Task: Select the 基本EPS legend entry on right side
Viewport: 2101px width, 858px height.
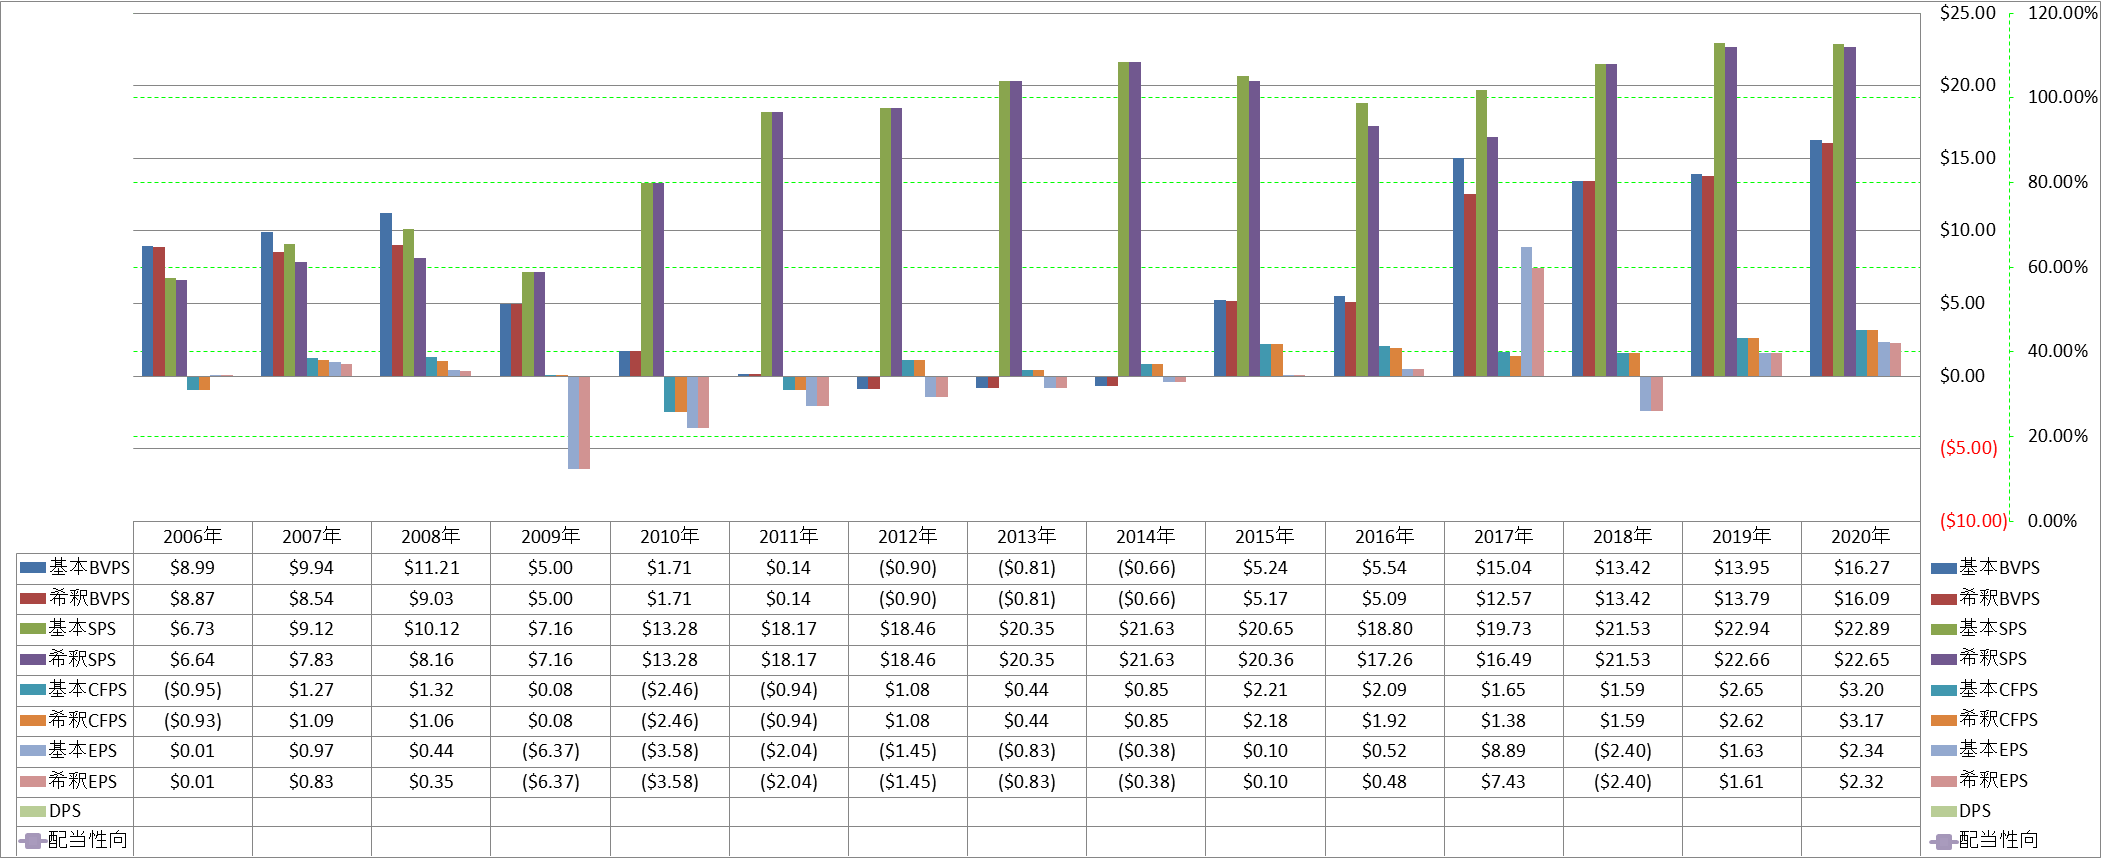Action: coord(1980,750)
